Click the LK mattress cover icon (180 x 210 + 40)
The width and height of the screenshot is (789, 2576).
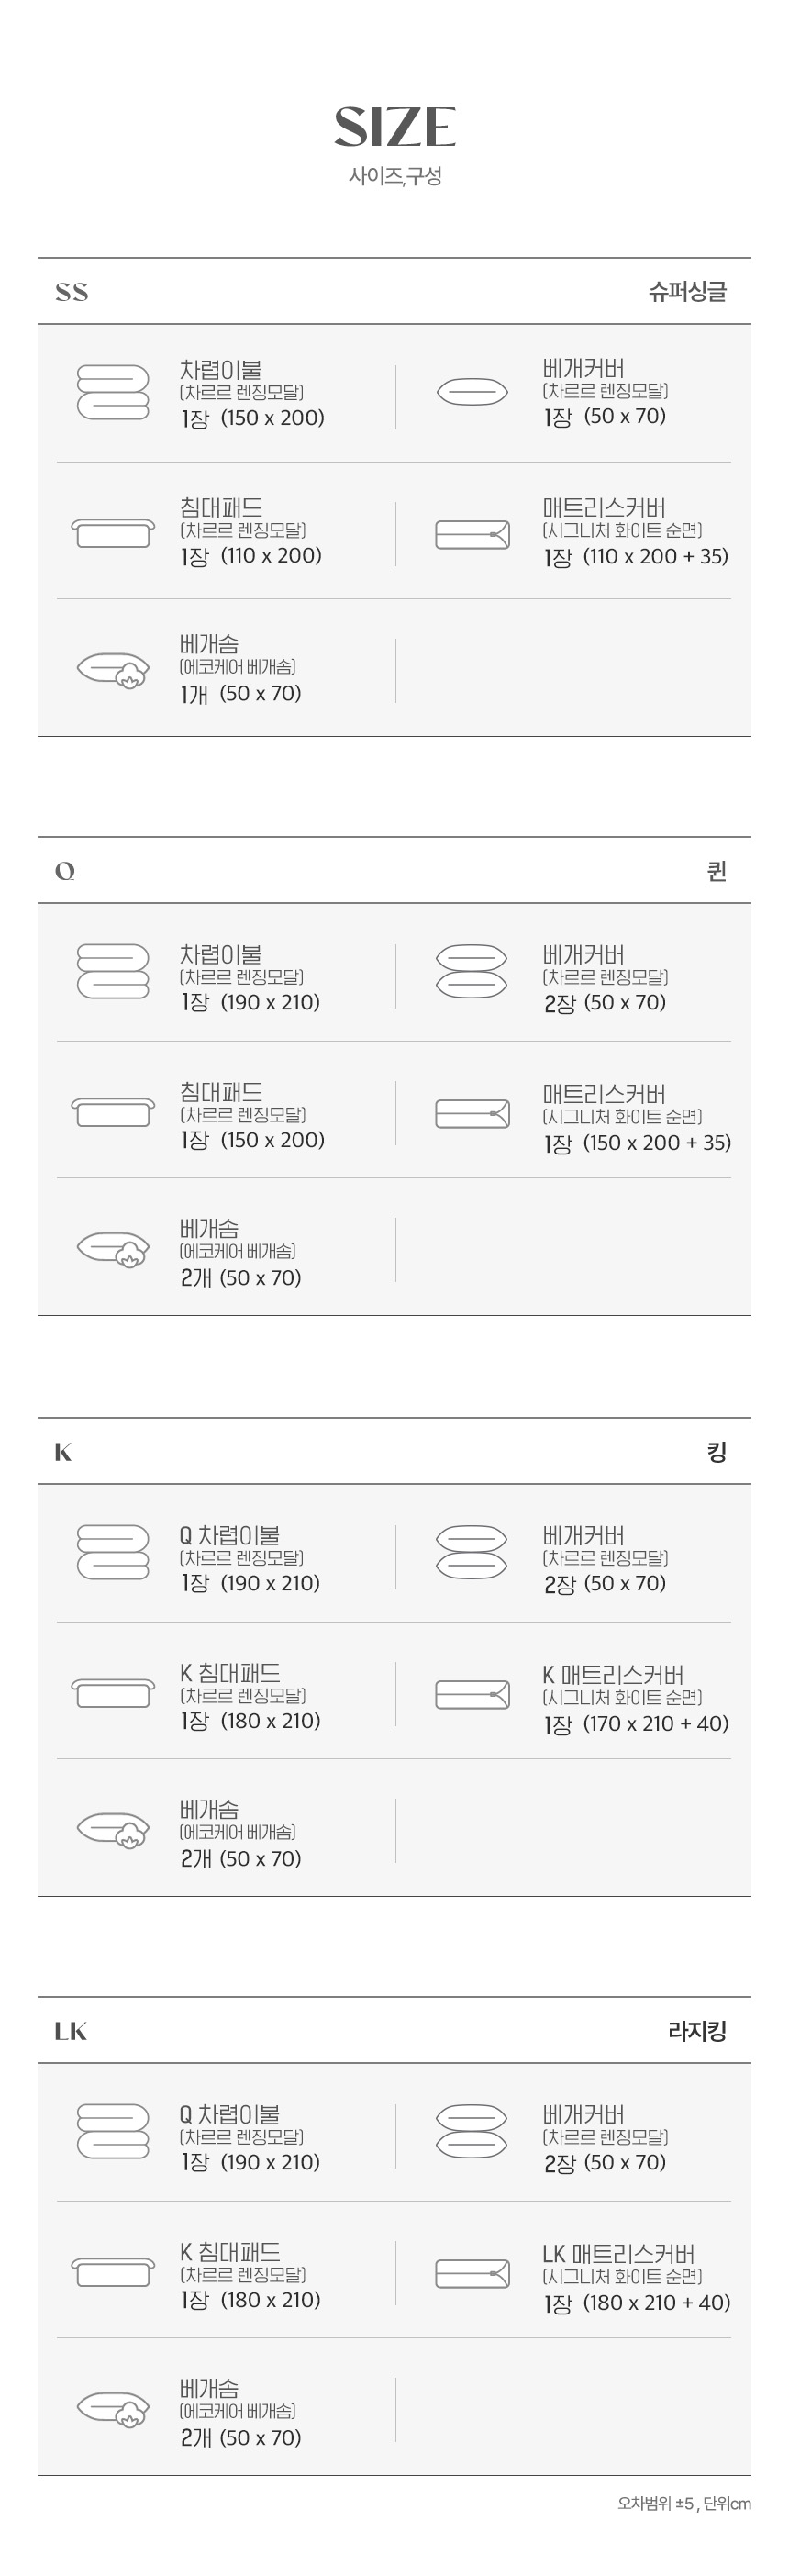(x=472, y=2273)
